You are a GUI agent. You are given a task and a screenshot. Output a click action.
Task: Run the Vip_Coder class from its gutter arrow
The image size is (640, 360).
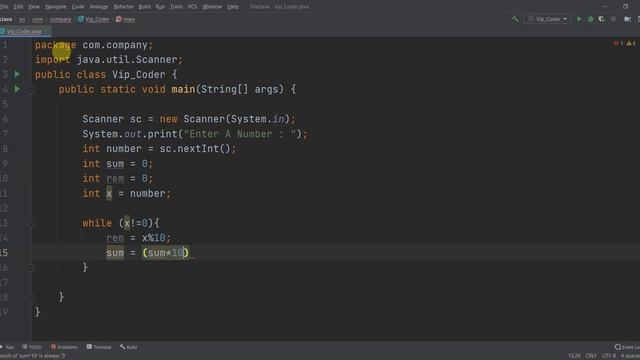17,74
